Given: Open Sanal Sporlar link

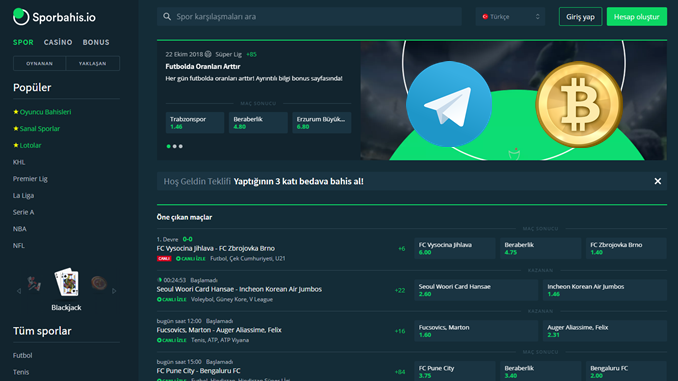Looking at the screenshot, I should click(40, 128).
